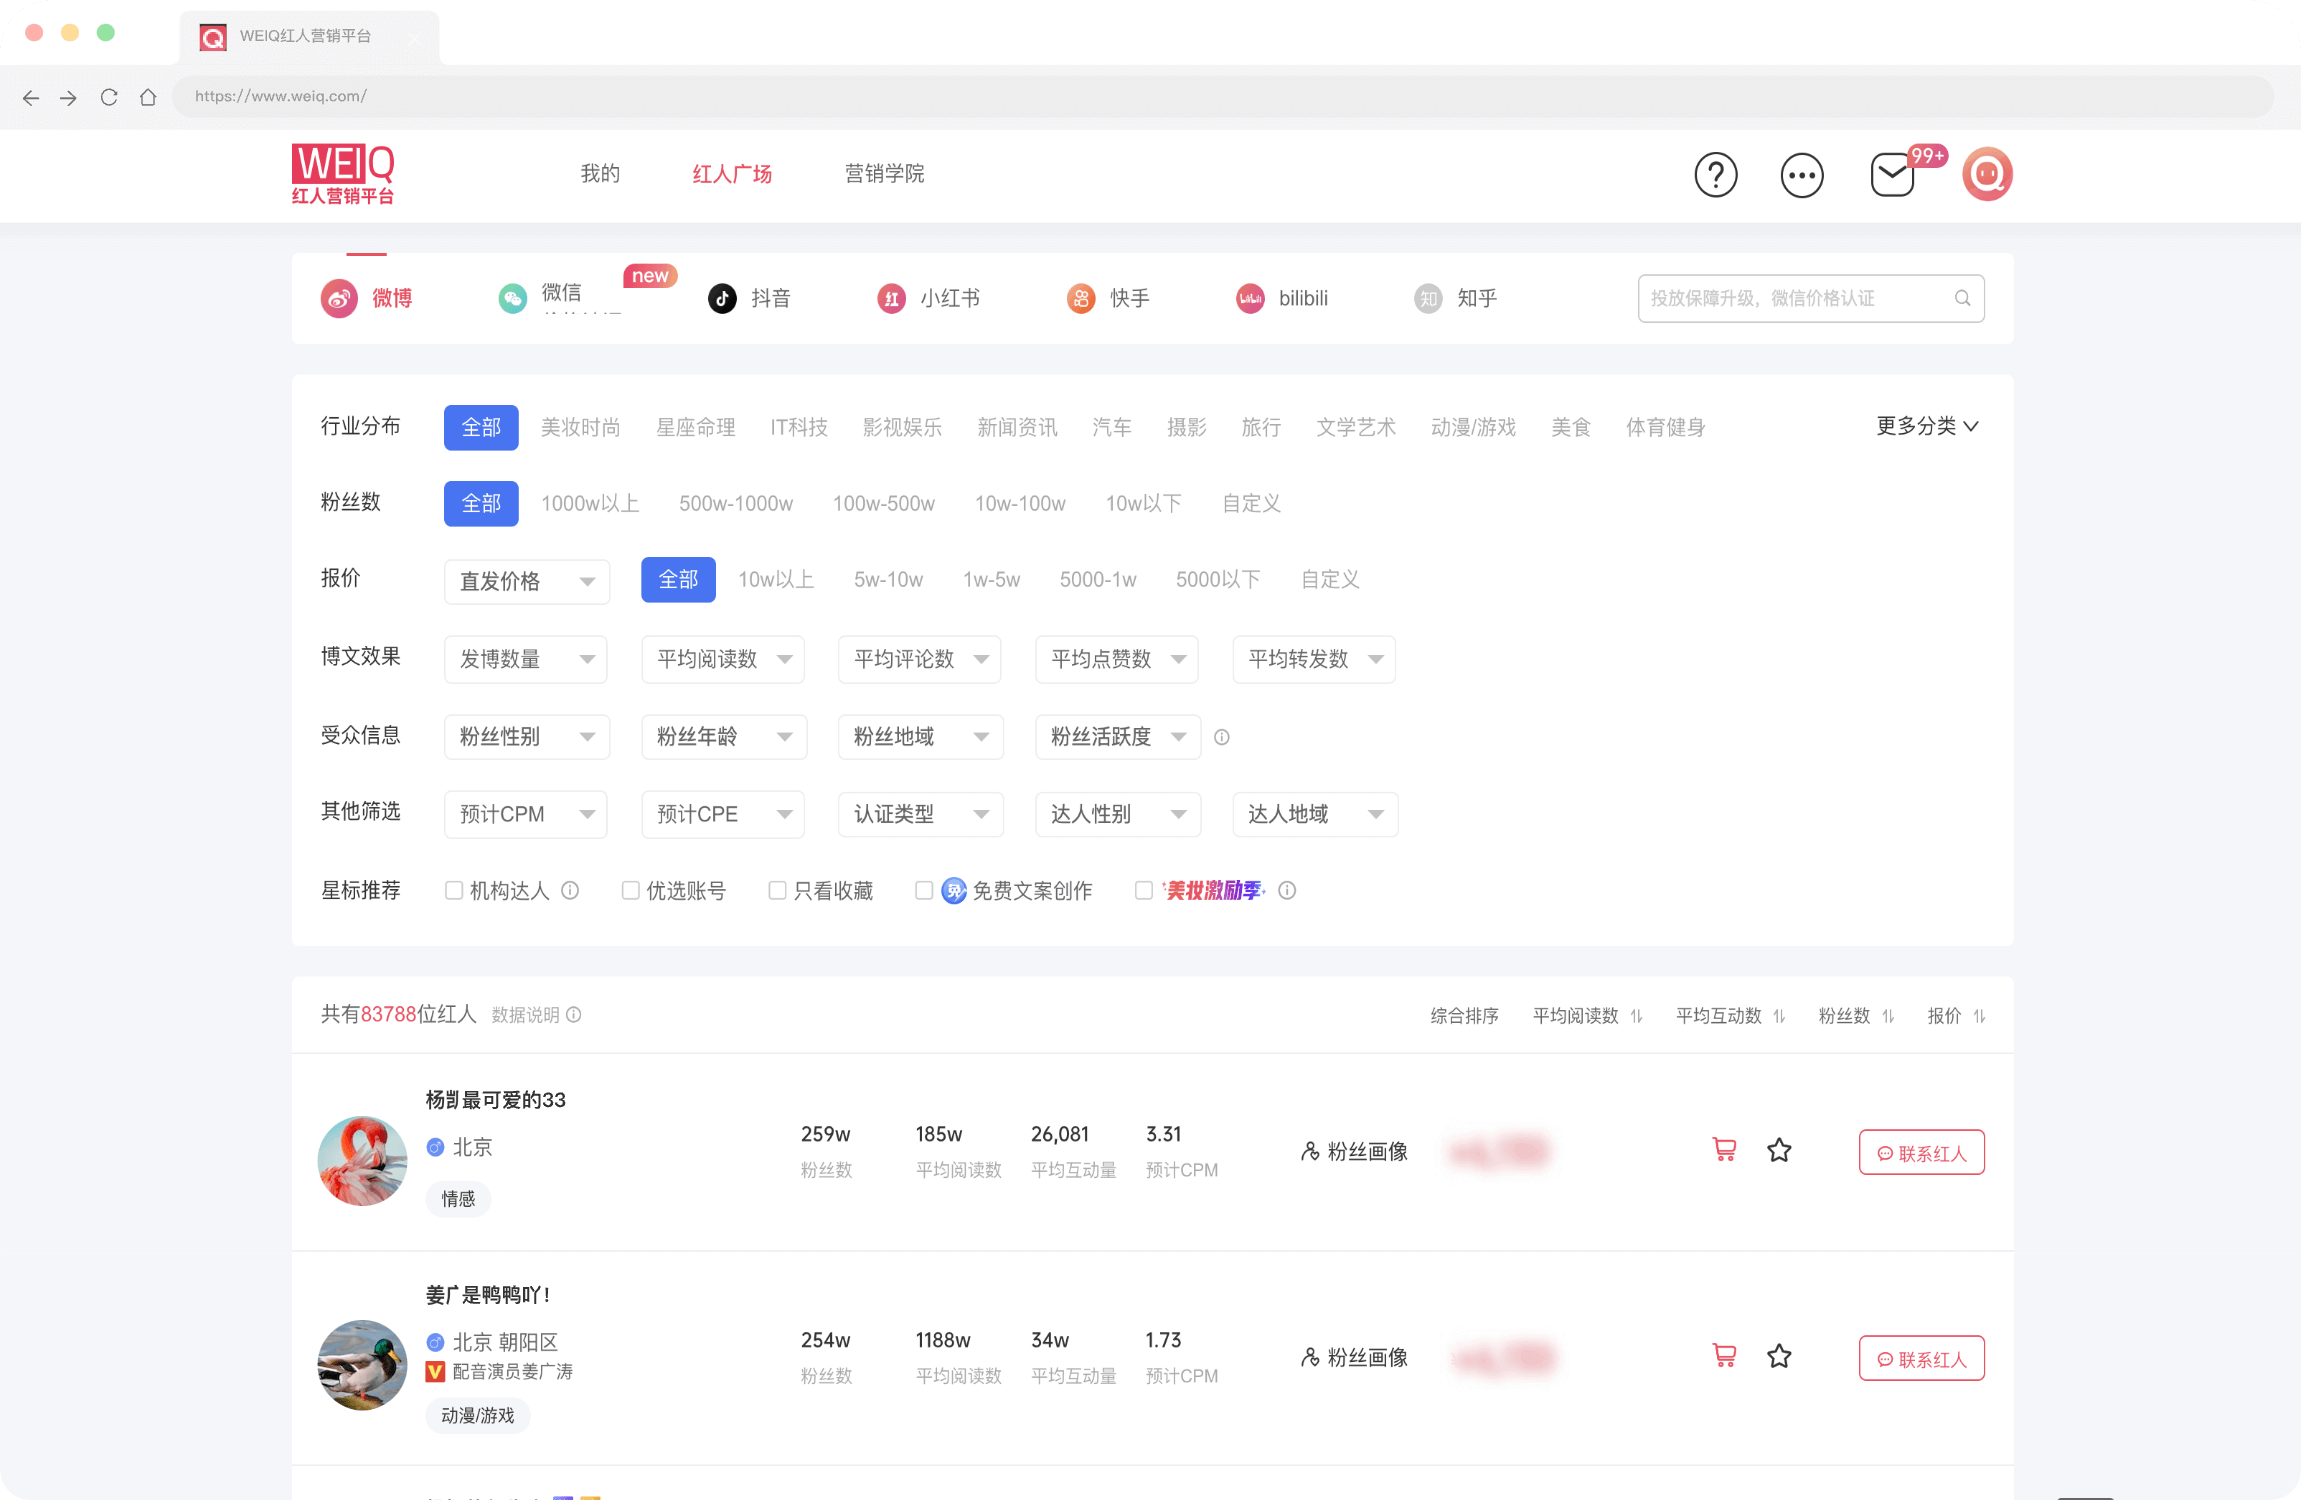The width and height of the screenshot is (2304, 1500).
Task: Open the 粉丝性别 dropdown
Action: point(526,737)
